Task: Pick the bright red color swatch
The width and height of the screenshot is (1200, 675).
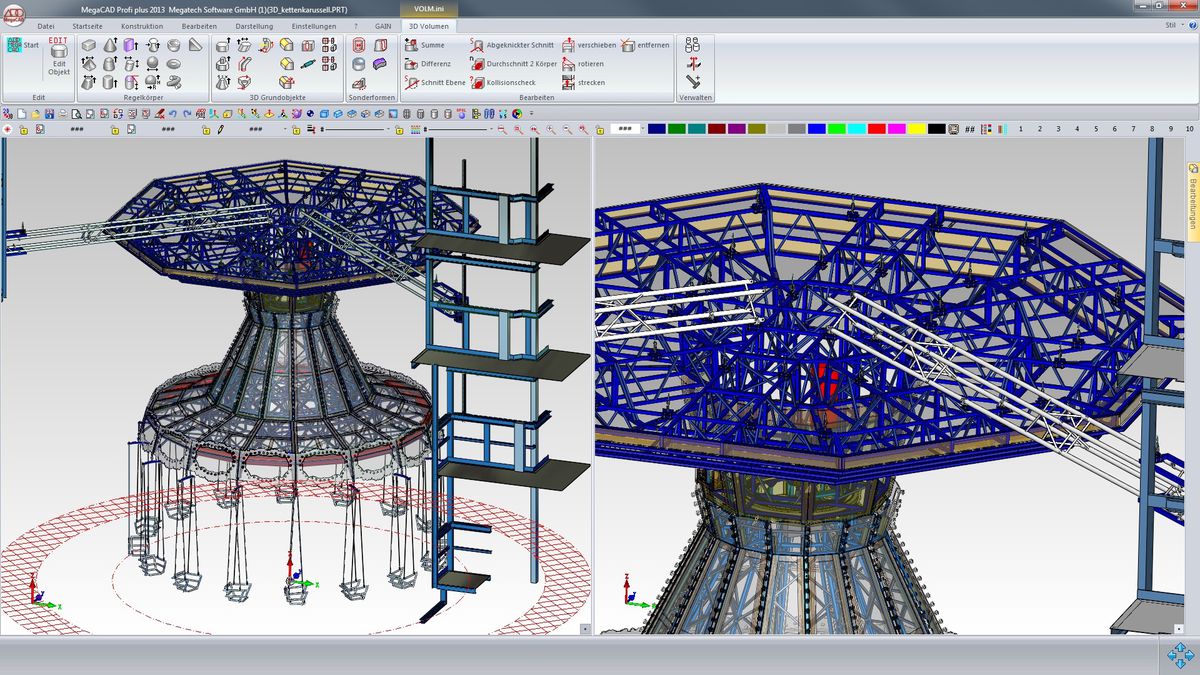Action: pos(876,129)
